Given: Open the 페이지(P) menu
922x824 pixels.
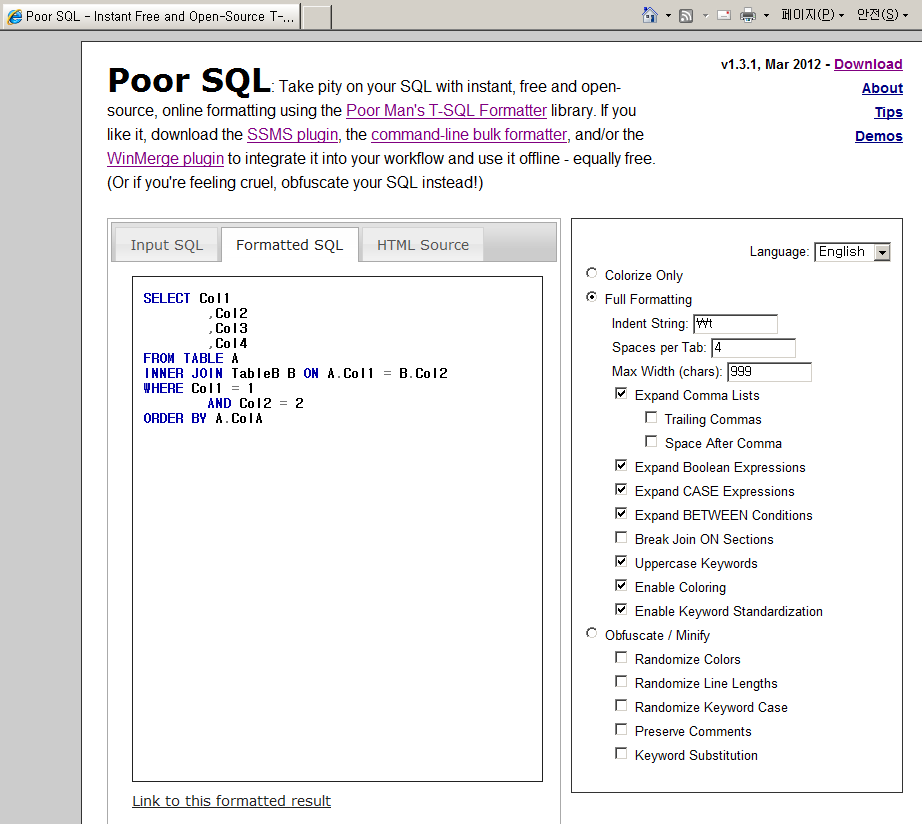Looking at the screenshot, I should (x=812, y=15).
